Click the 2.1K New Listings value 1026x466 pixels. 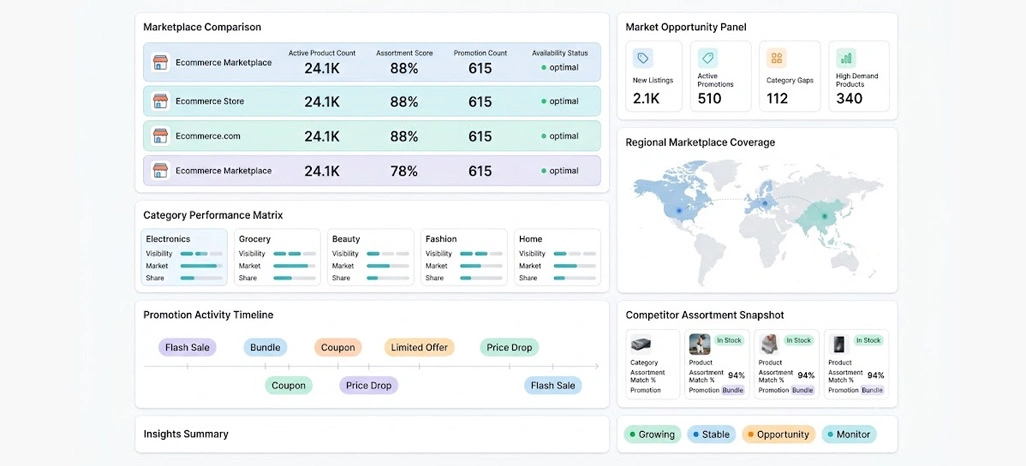646,99
